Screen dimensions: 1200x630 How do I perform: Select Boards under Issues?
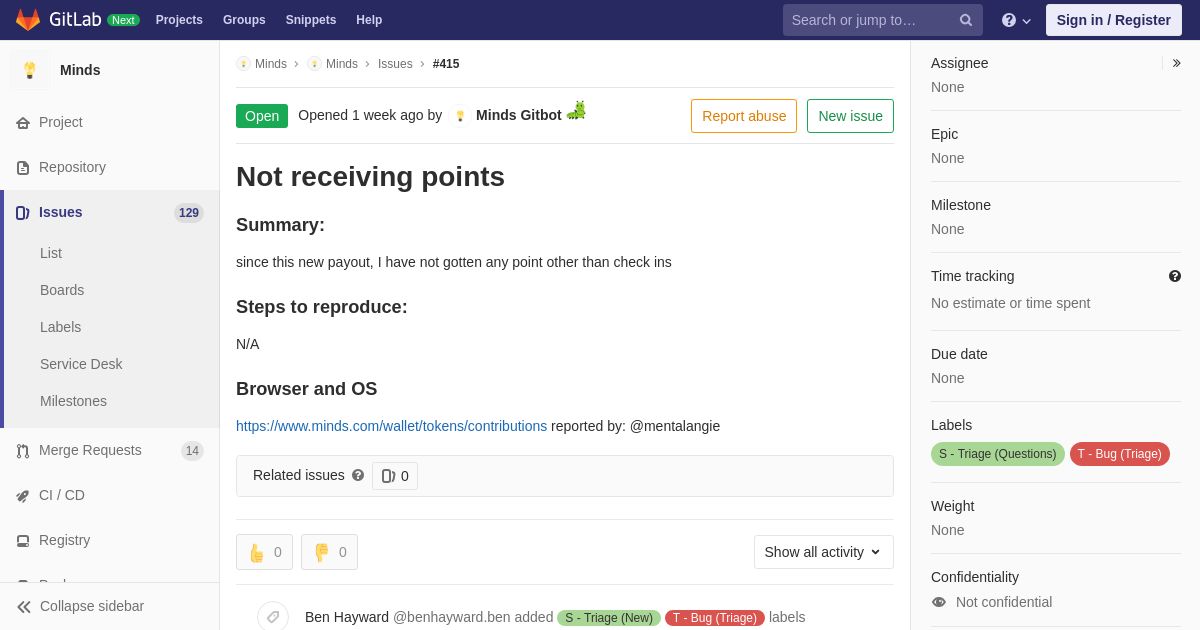tap(62, 290)
